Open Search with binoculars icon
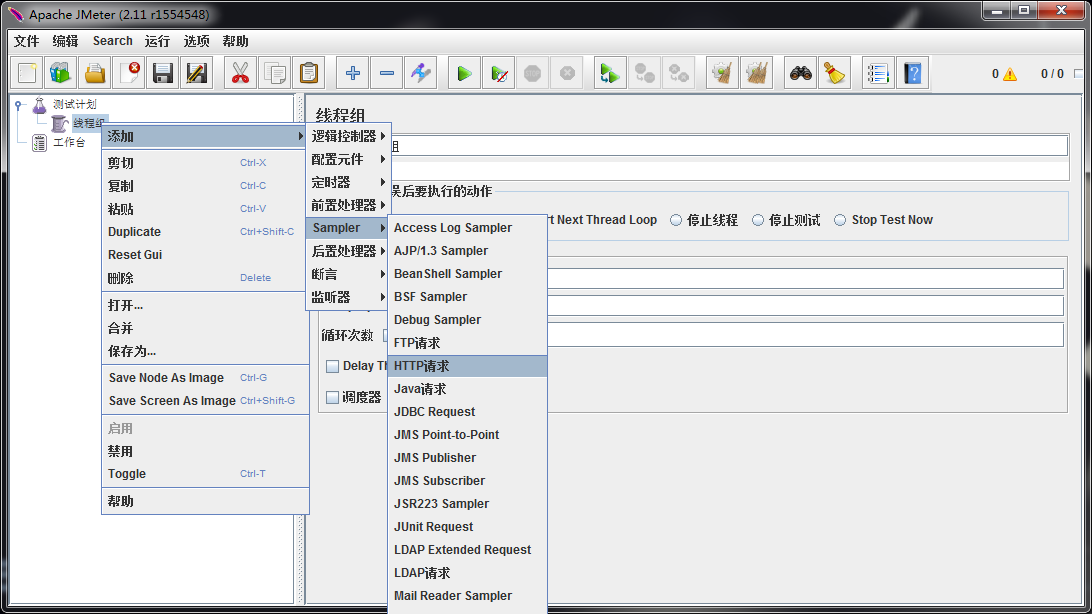Image resolution: width=1092 pixels, height=614 pixels. (800, 73)
